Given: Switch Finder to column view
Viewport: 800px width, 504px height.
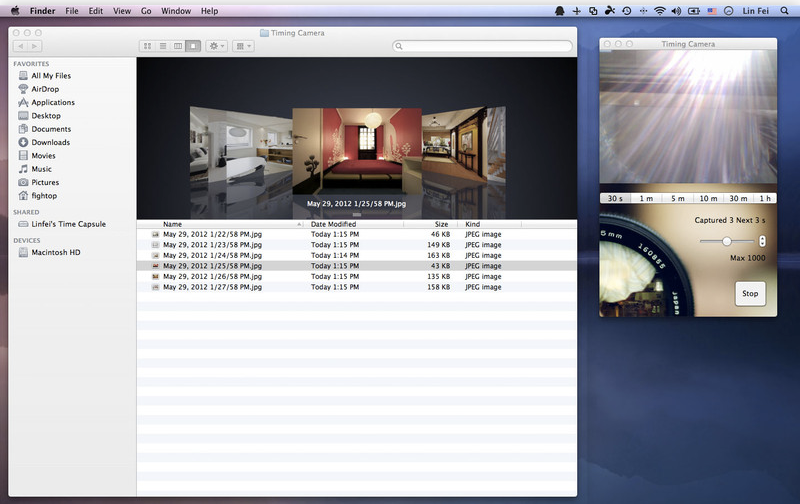Looking at the screenshot, I should click(178, 46).
